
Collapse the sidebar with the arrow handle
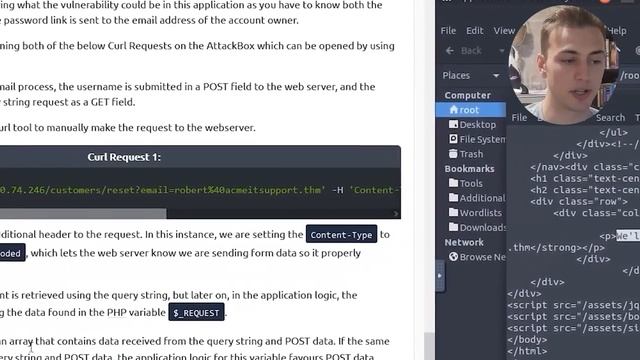pyautogui.click(x=440, y=276)
